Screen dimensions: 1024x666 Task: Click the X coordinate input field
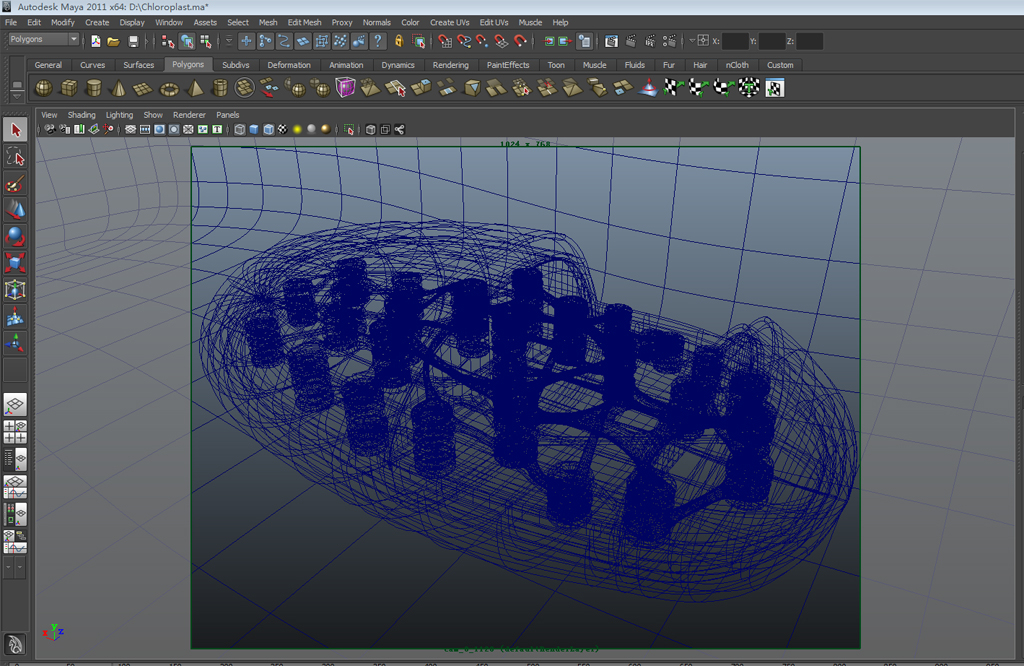(x=736, y=41)
